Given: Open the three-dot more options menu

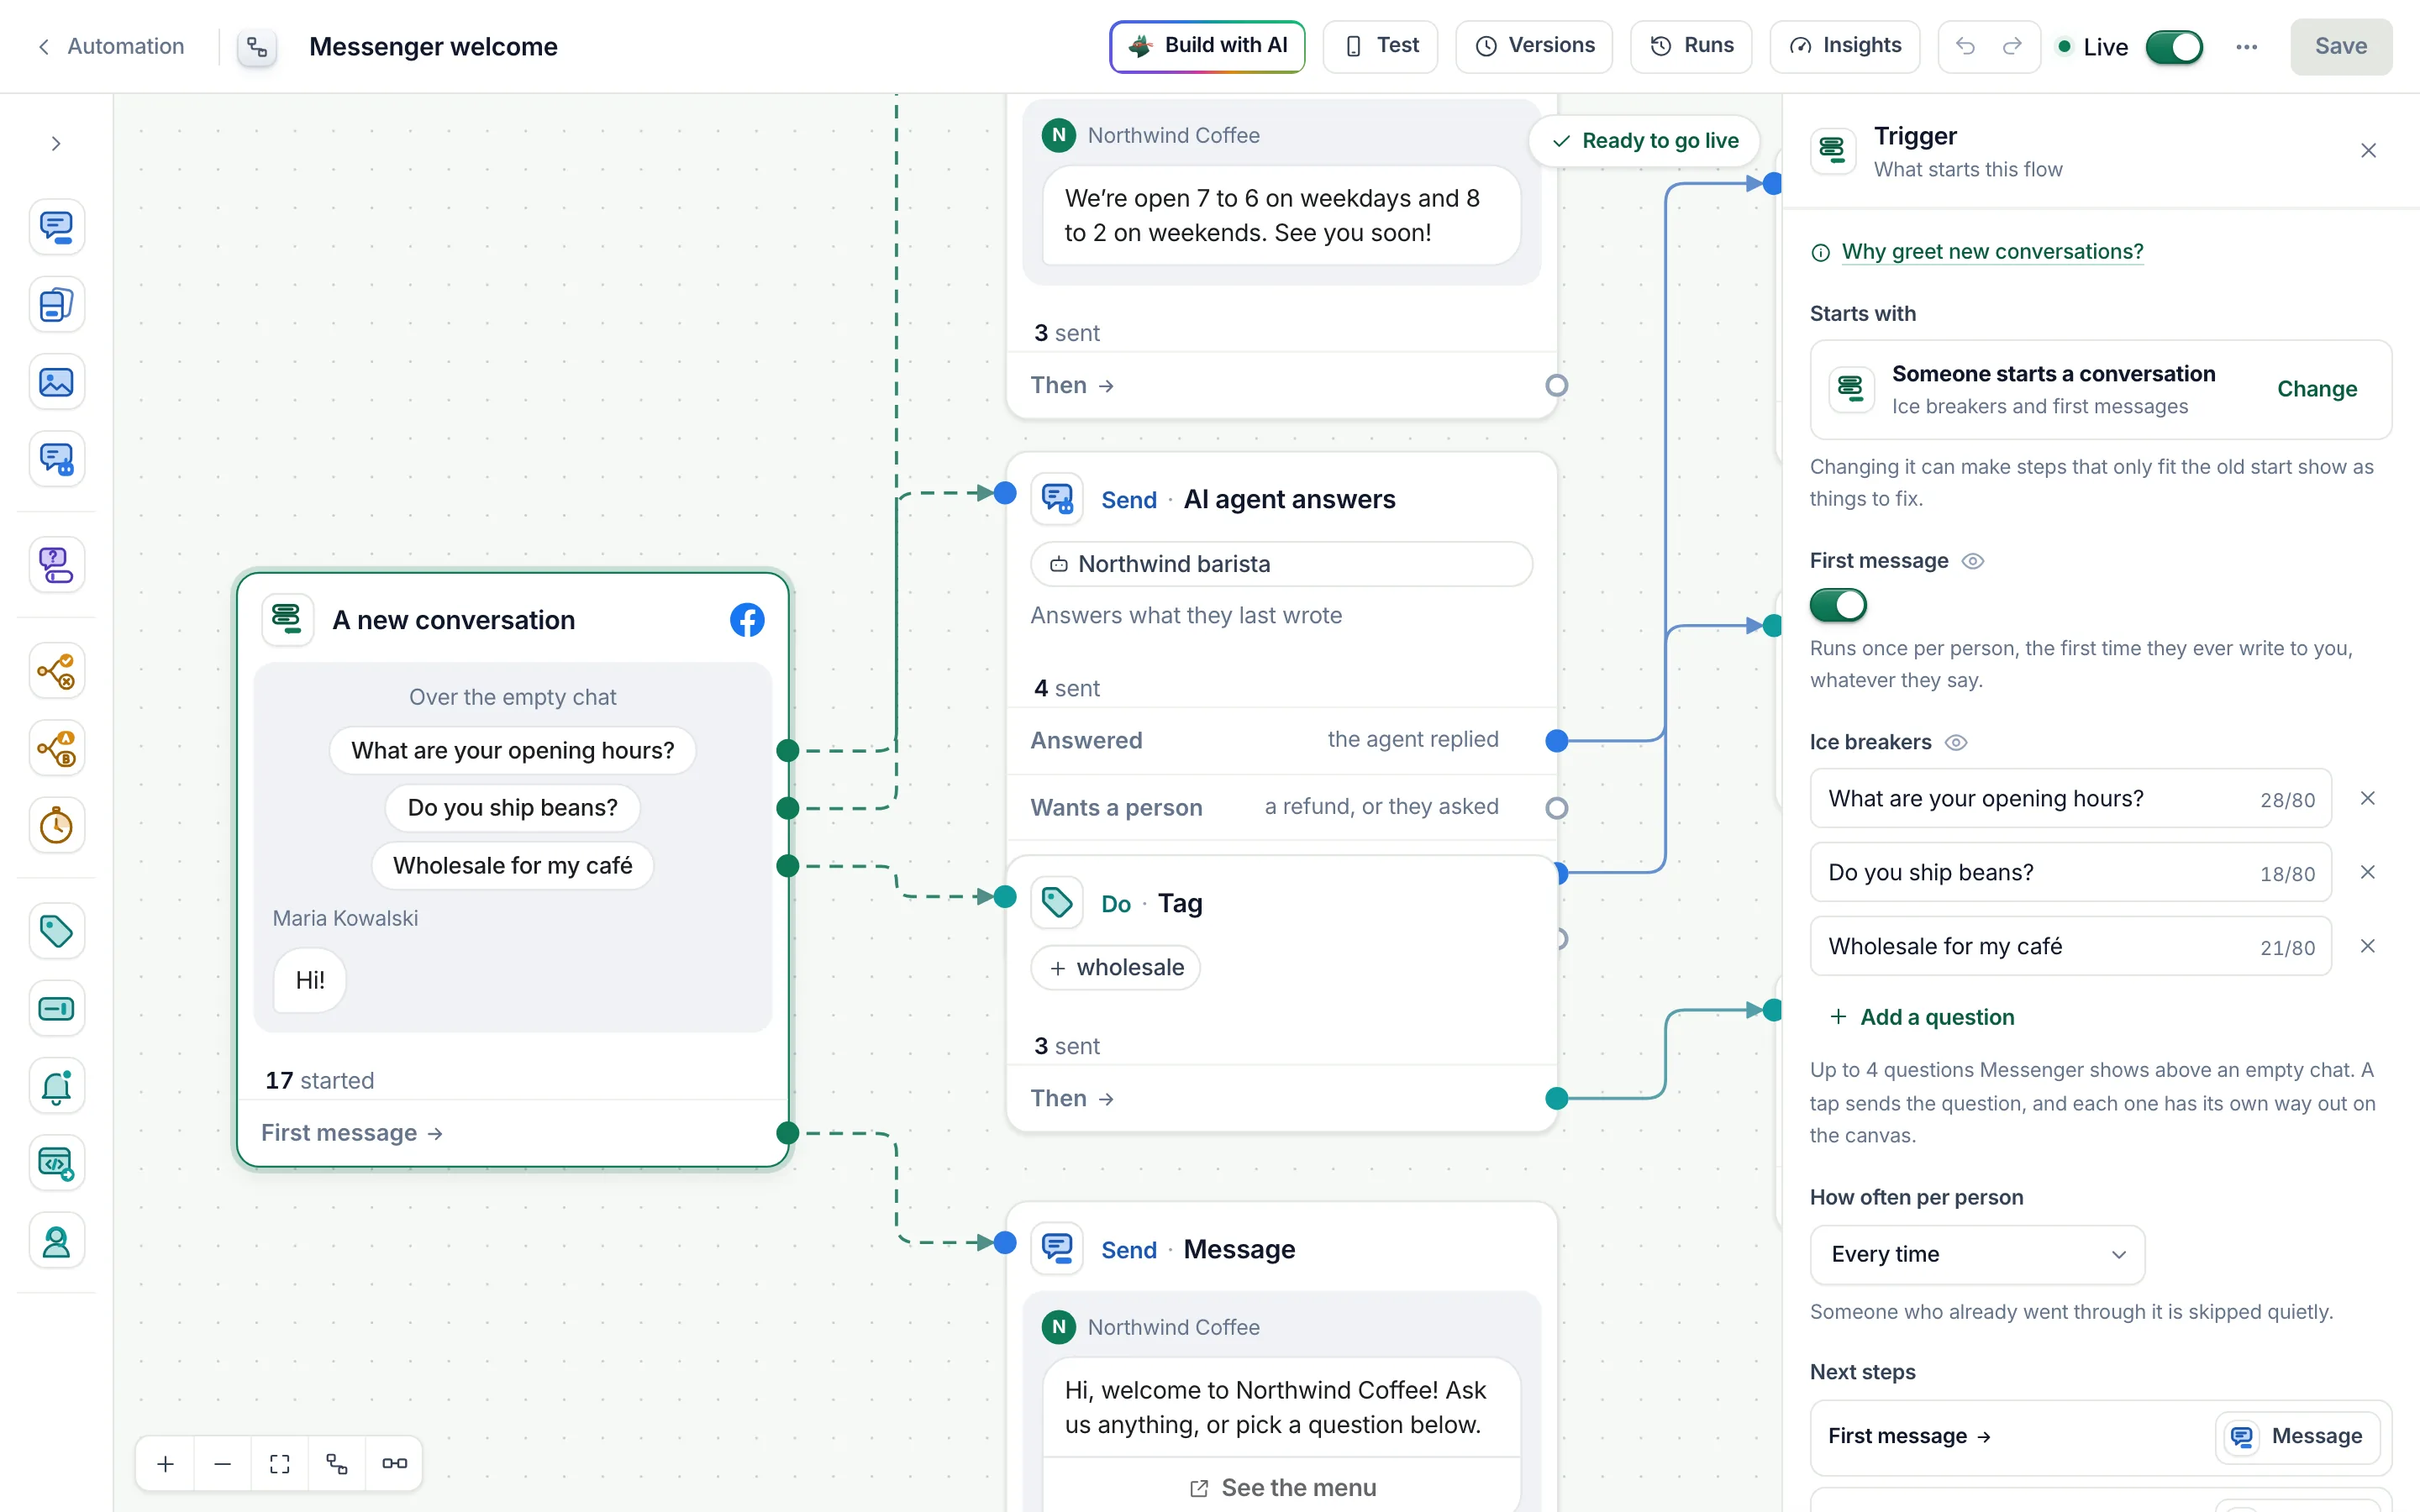Looking at the screenshot, I should (2247, 47).
